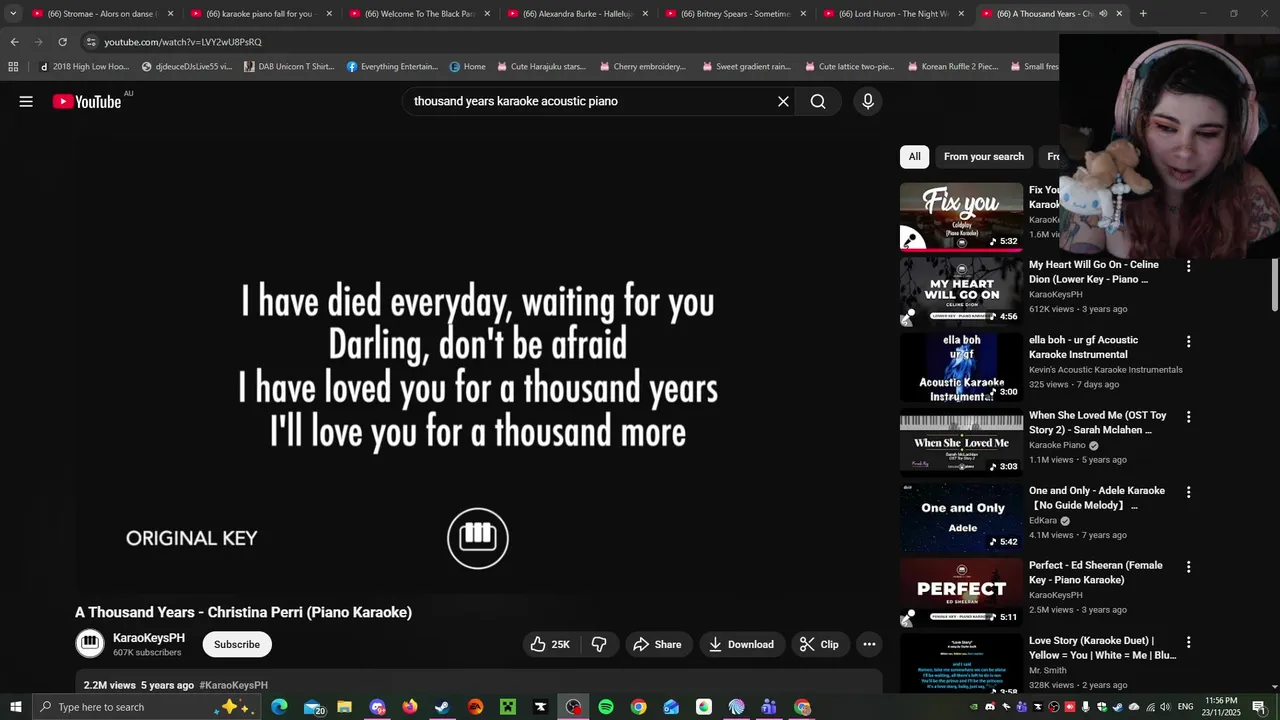The height and width of the screenshot is (720, 1280).
Task: Open options for When She Loved Me video
Action: coord(1188,416)
